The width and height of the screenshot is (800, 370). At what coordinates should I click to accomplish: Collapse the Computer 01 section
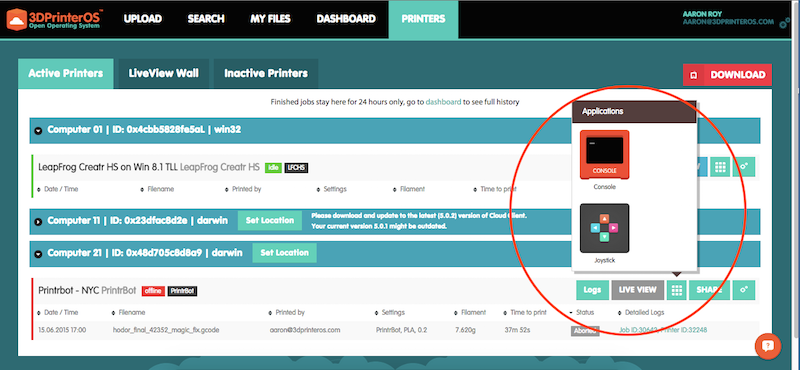coord(38,131)
